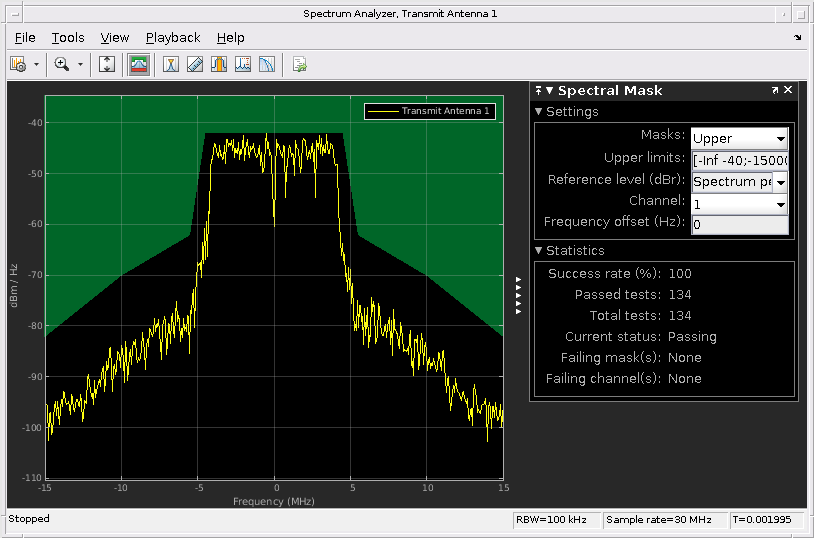Click the generate script icon
Screen dimensions: 814x538
299,64
